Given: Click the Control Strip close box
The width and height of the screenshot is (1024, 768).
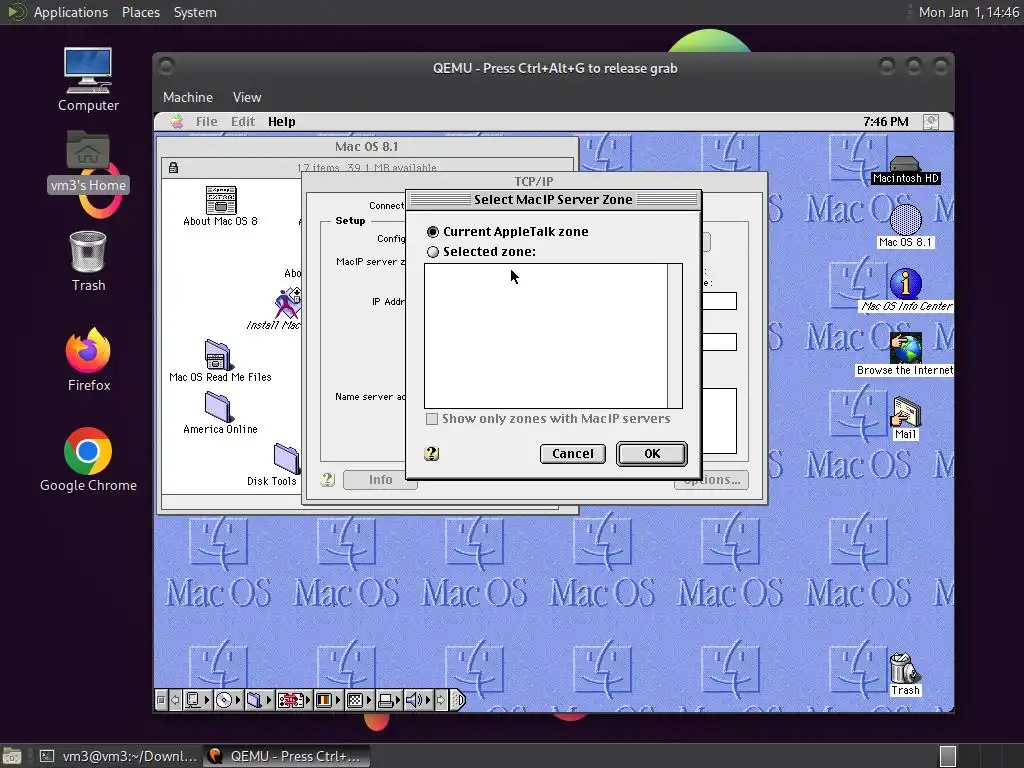Looking at the screenshot, I should pos(161,701).
